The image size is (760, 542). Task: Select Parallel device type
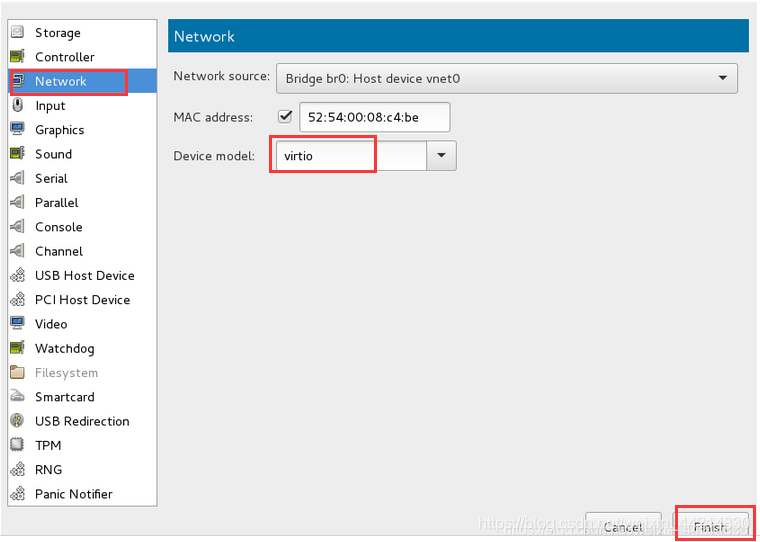82,202
